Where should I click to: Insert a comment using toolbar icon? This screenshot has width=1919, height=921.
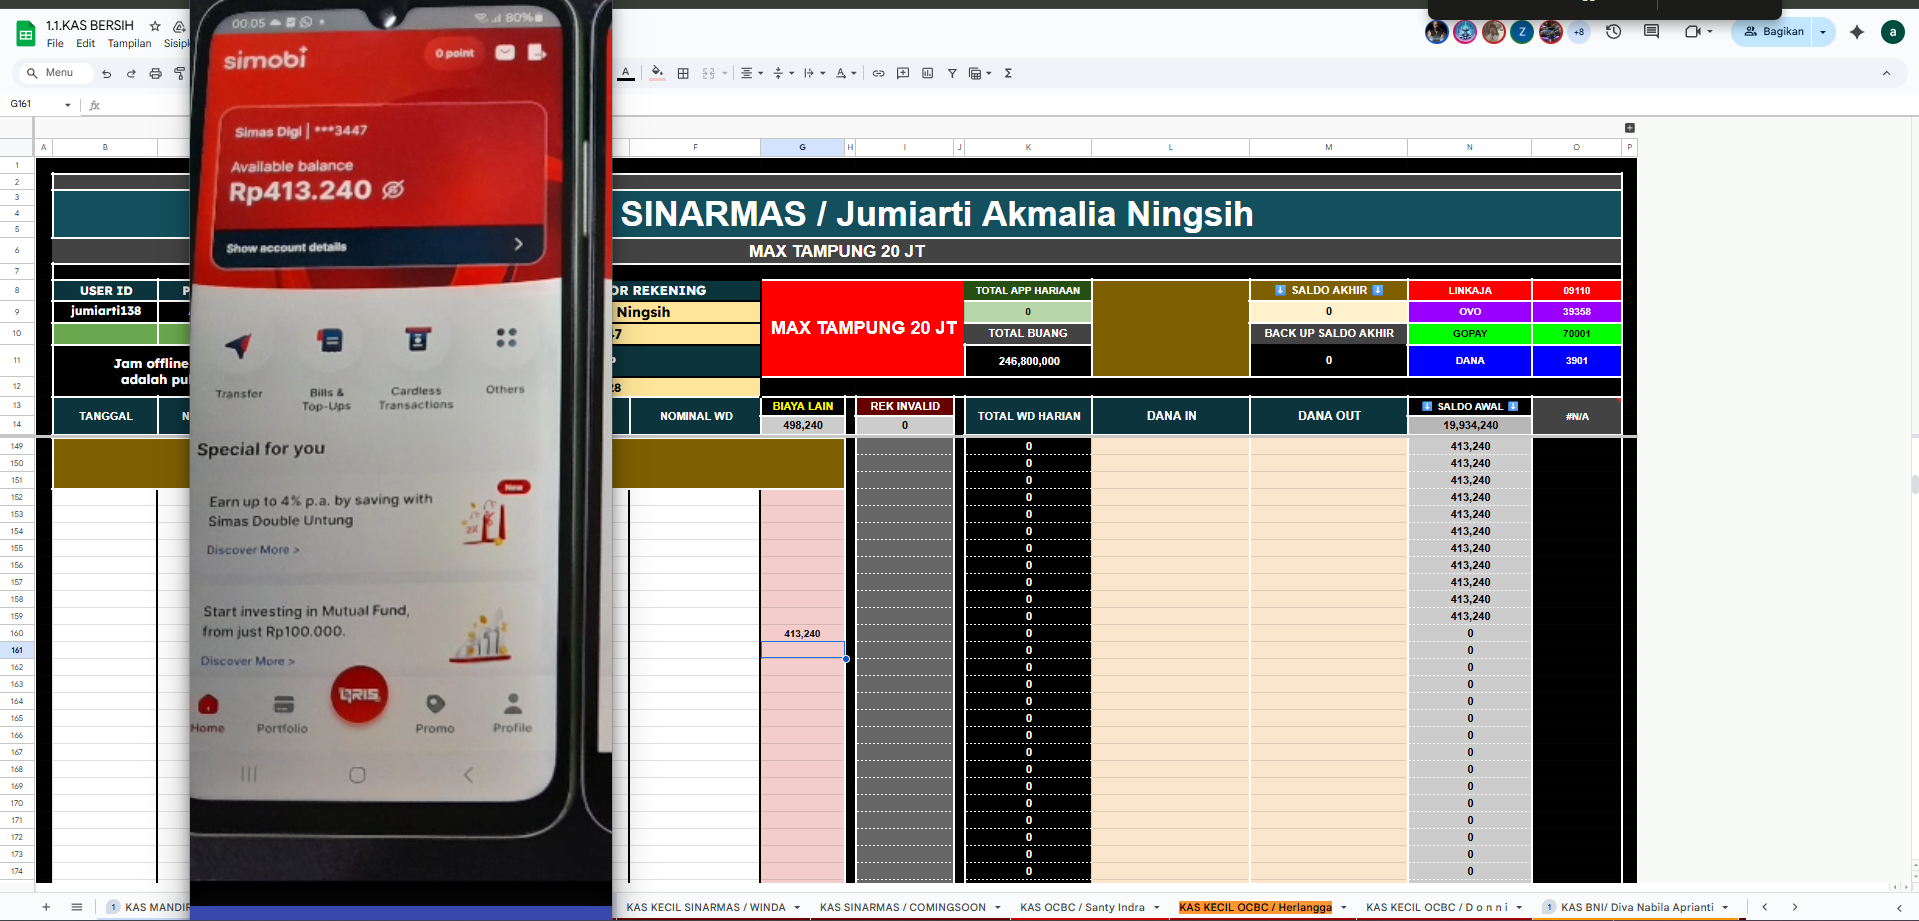[903, 73]
